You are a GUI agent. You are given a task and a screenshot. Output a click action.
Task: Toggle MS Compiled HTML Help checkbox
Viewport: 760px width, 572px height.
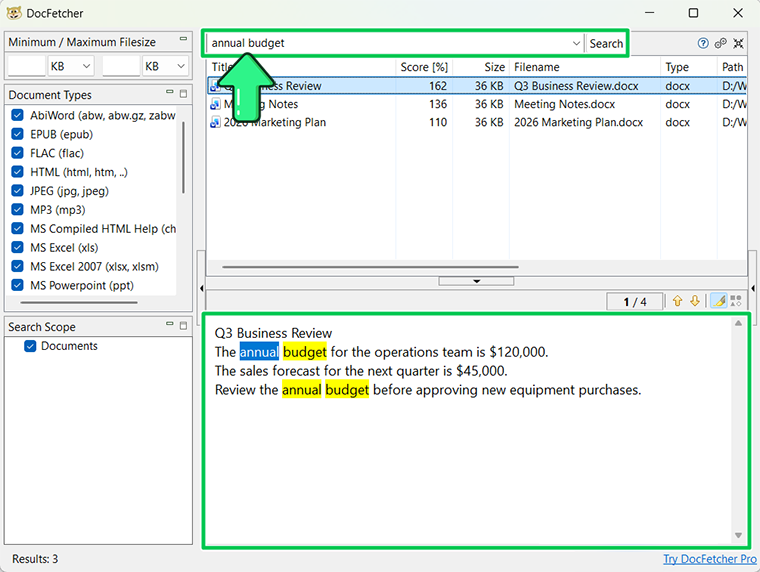point(17,229)
